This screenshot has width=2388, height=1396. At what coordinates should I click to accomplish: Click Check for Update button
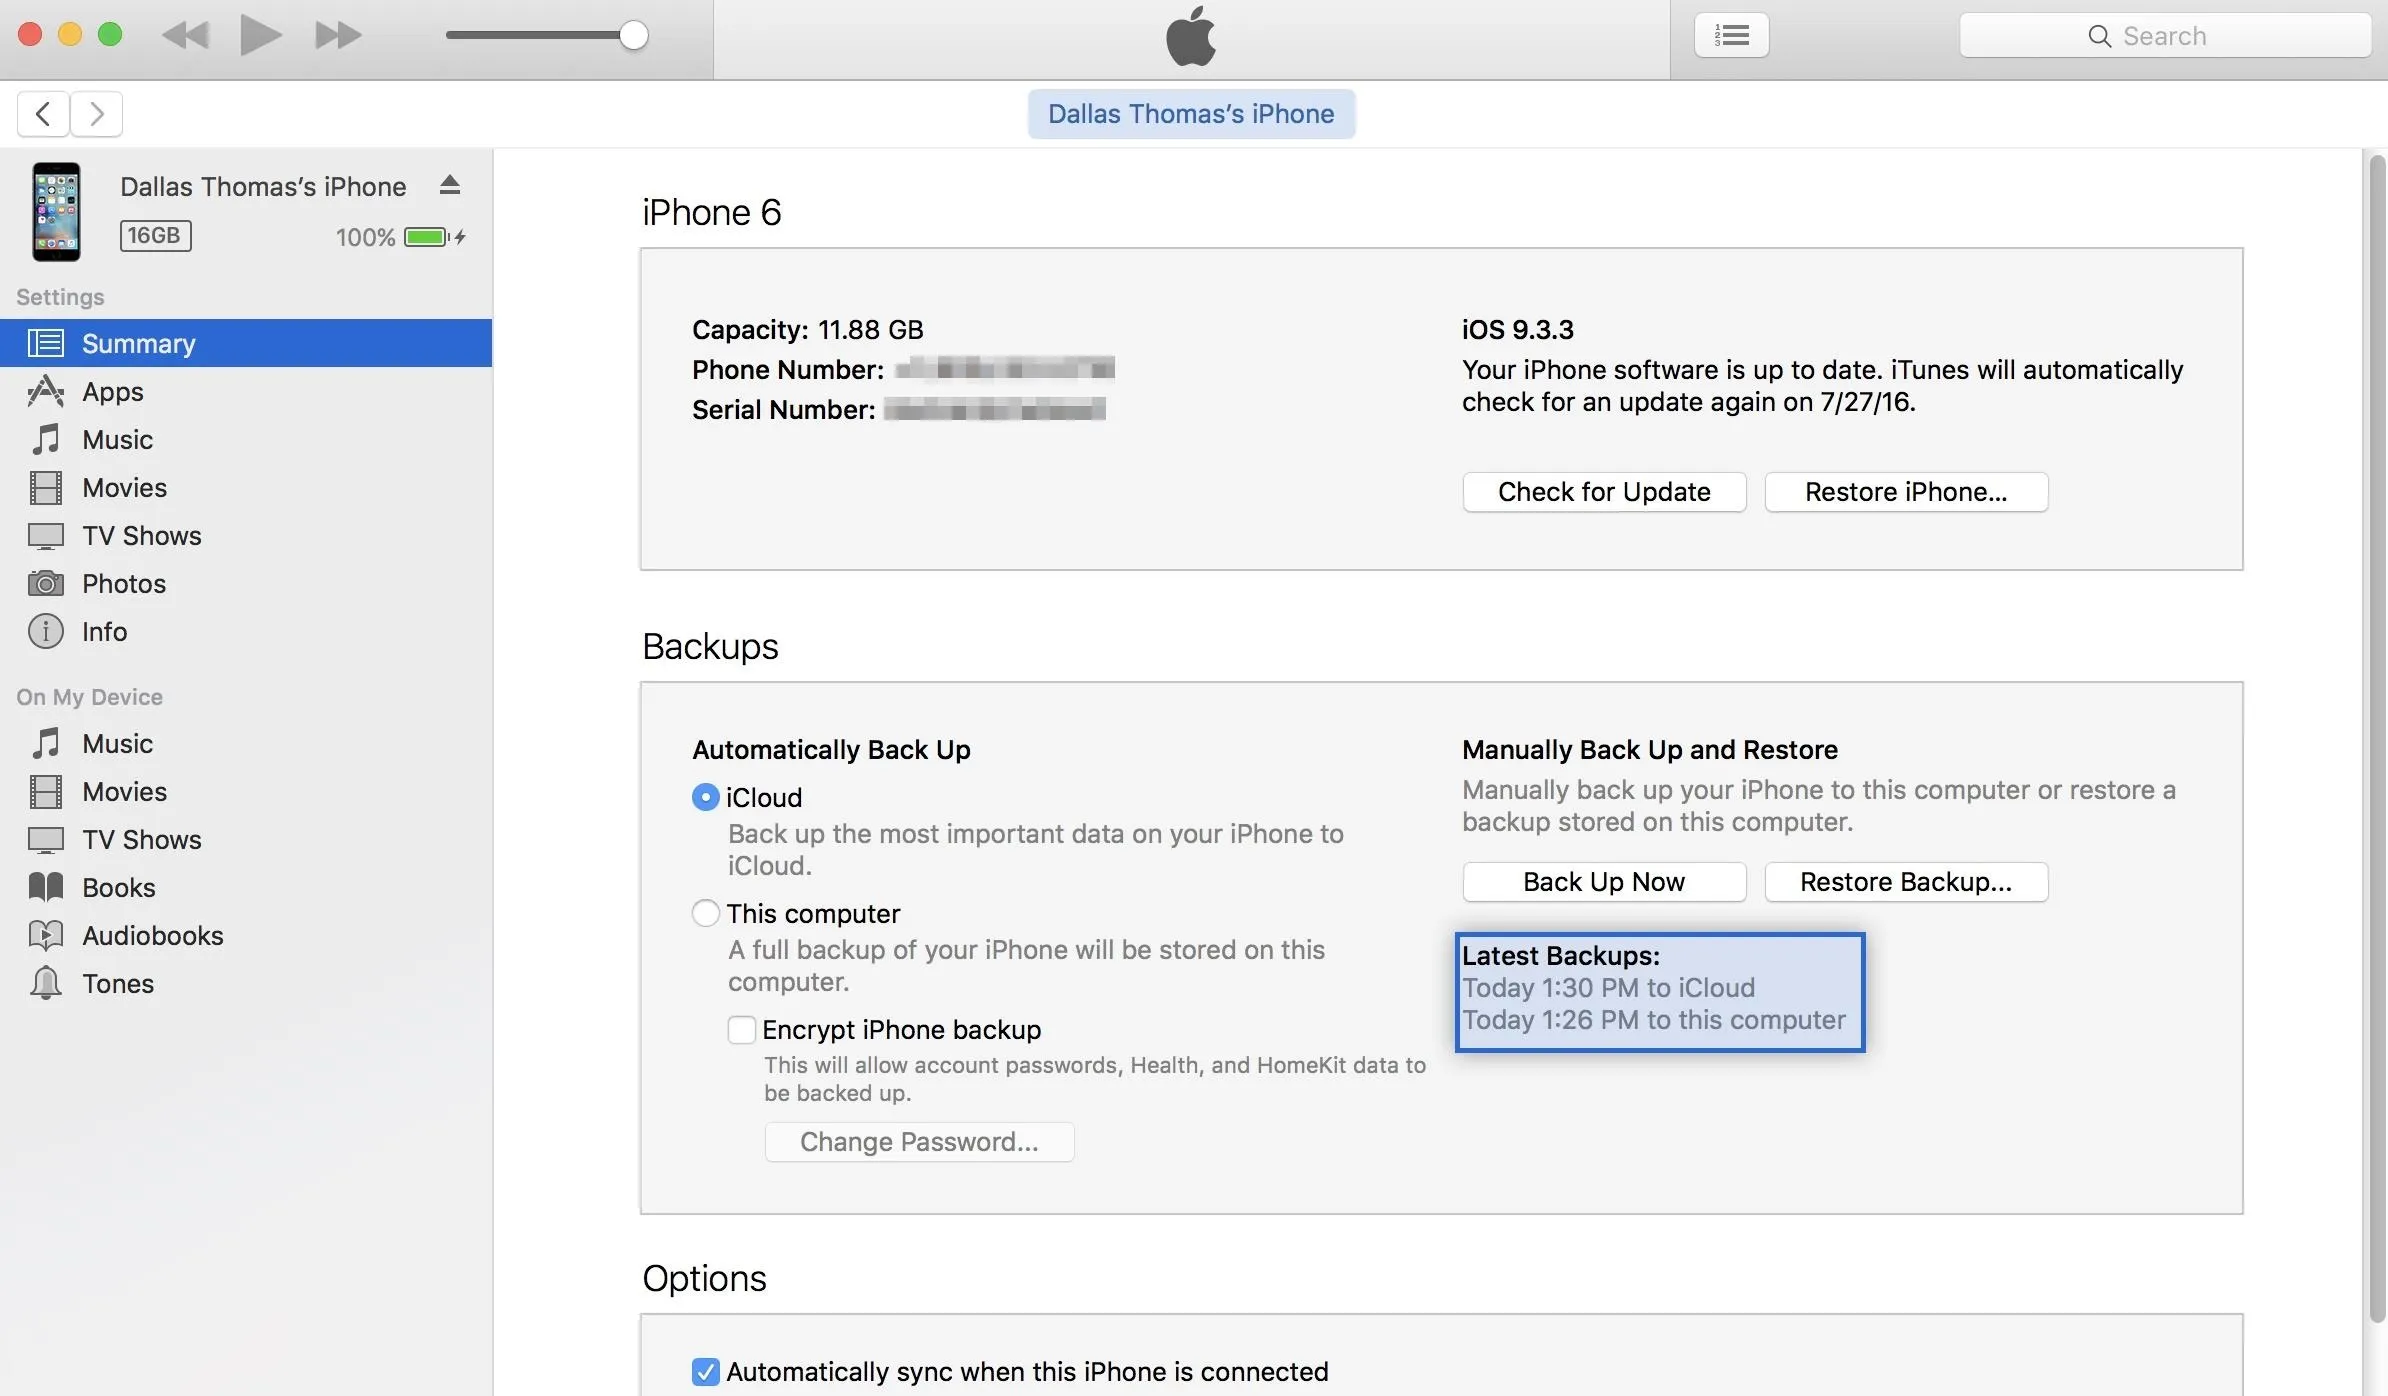pyautogui.click(x=1604, y=492)
